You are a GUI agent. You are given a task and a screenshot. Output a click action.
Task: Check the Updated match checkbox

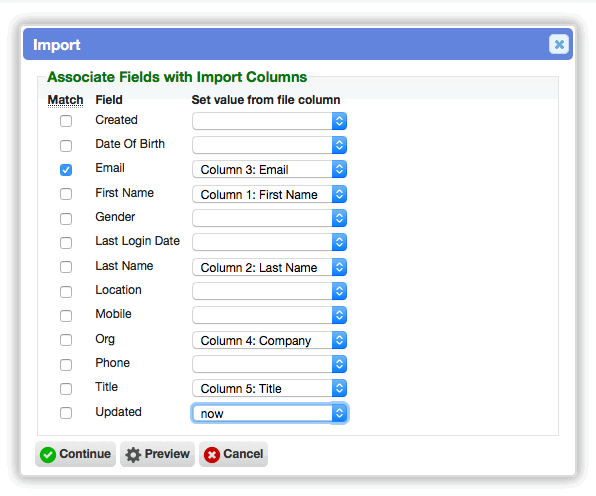[66, 413]
